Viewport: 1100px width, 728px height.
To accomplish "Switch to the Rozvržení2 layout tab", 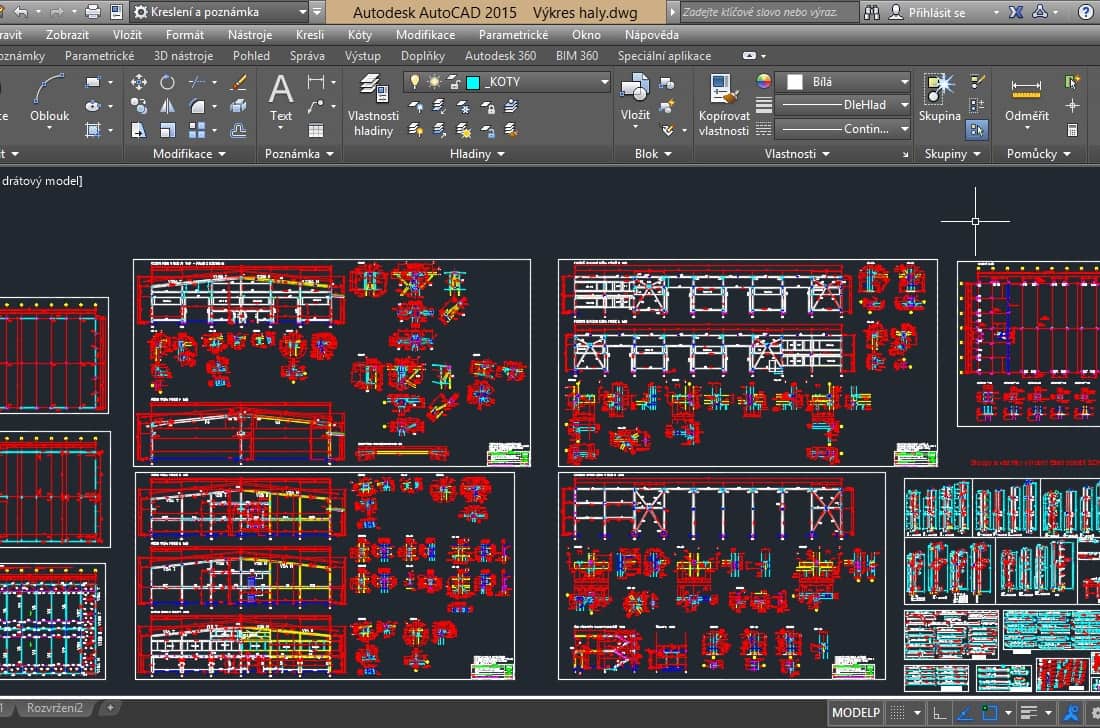I will click(x=55, y=708).
